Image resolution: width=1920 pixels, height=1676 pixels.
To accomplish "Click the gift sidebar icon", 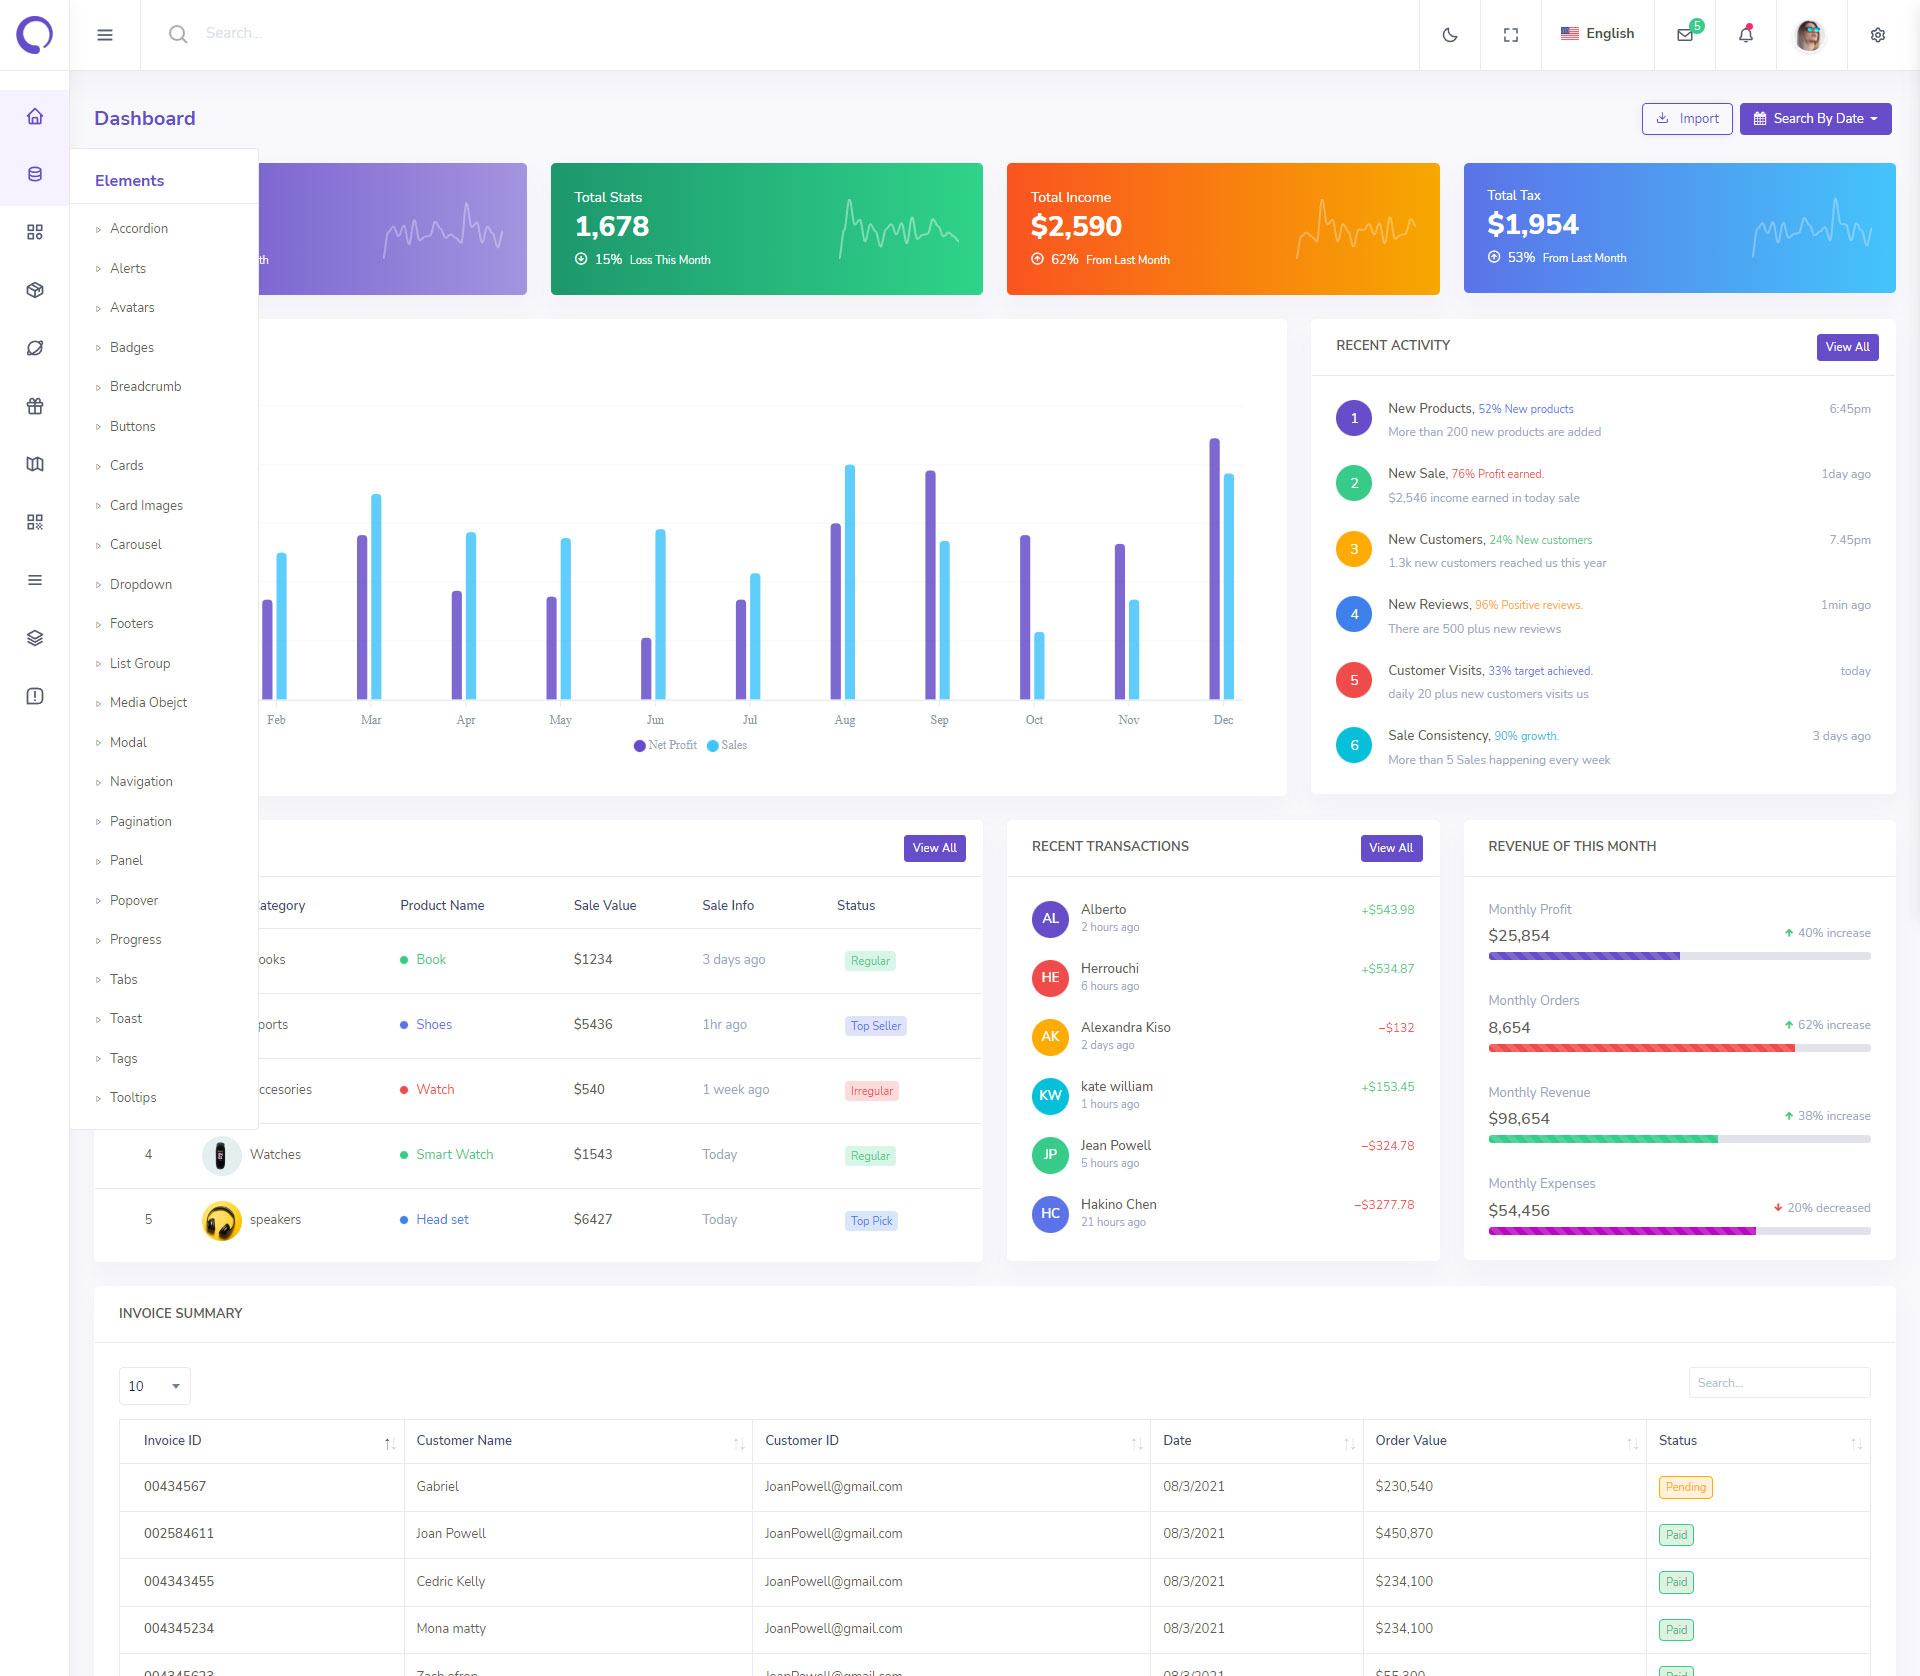I will tap(35, 406).
